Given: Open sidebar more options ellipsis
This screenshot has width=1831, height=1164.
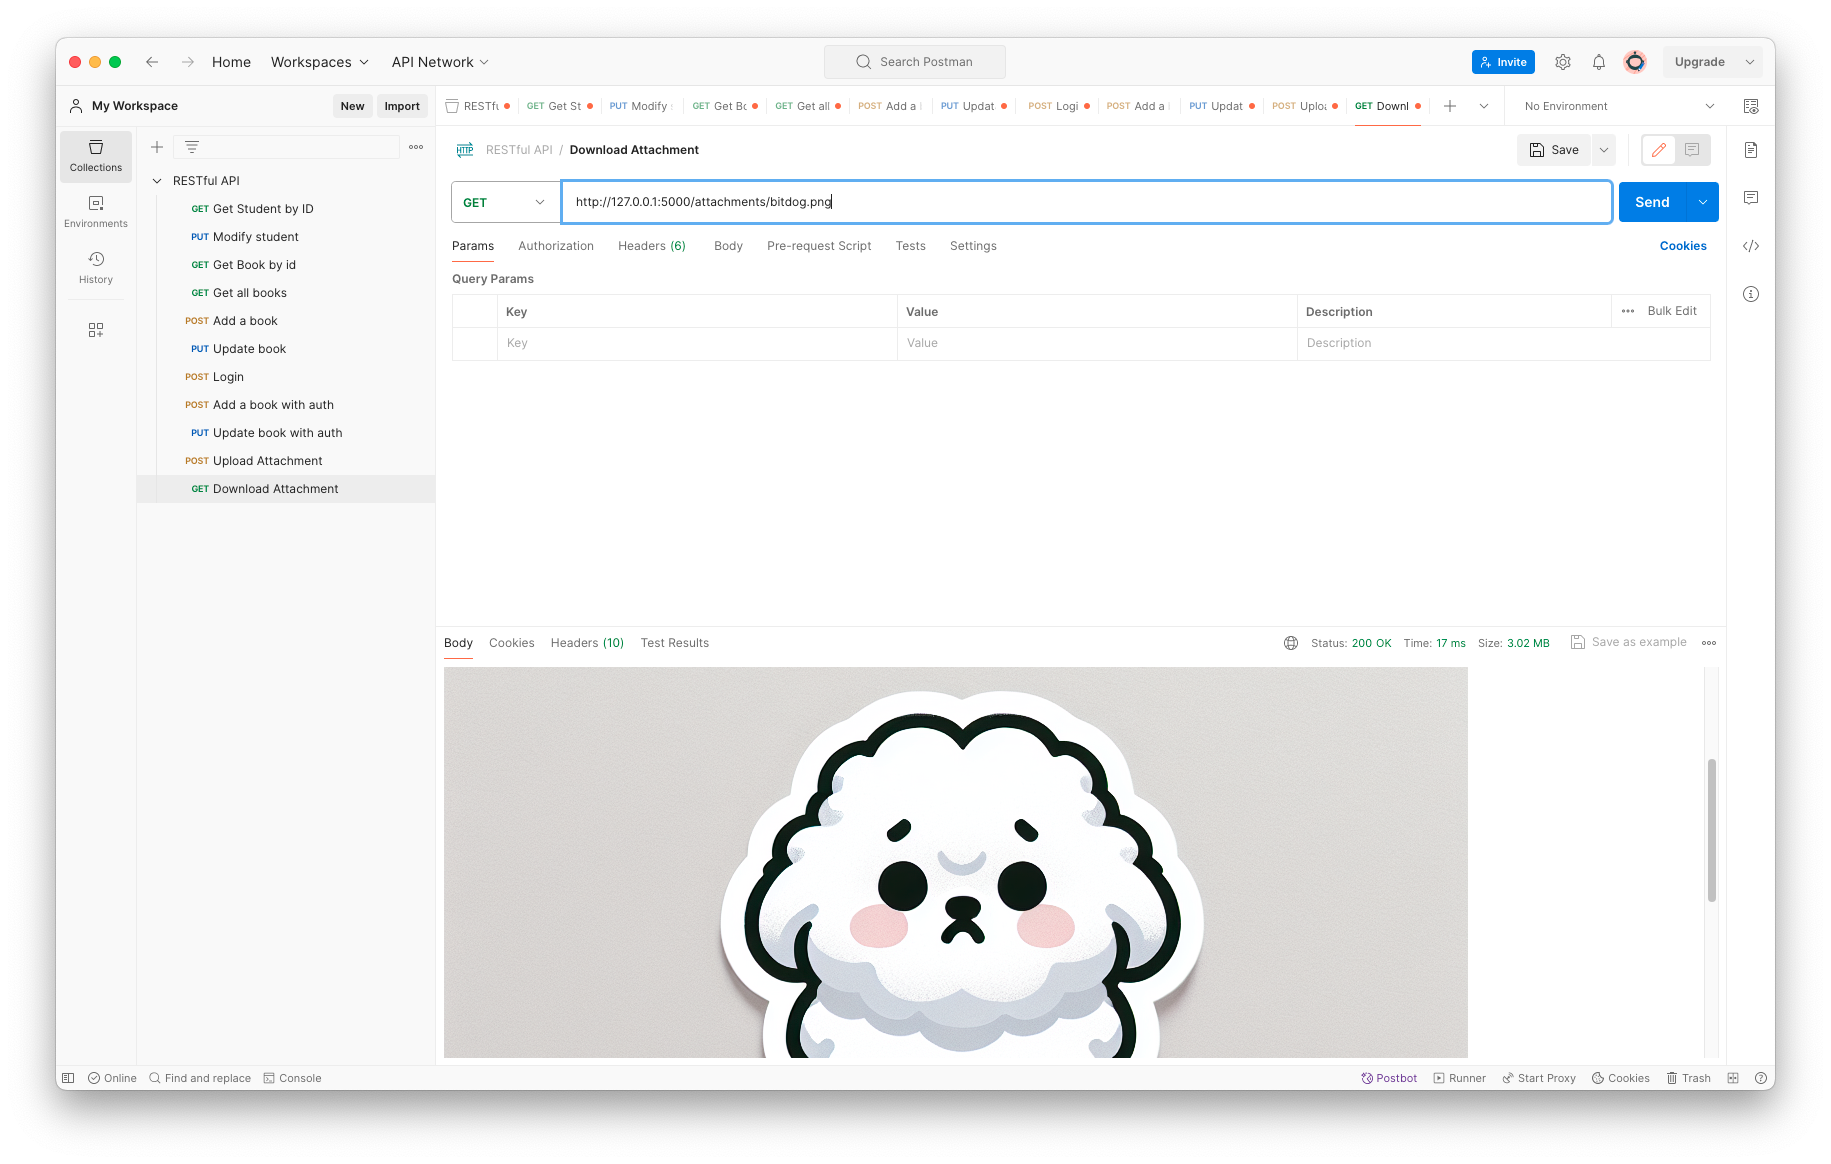Looking at the screenshot, I should tap(416, 147).
